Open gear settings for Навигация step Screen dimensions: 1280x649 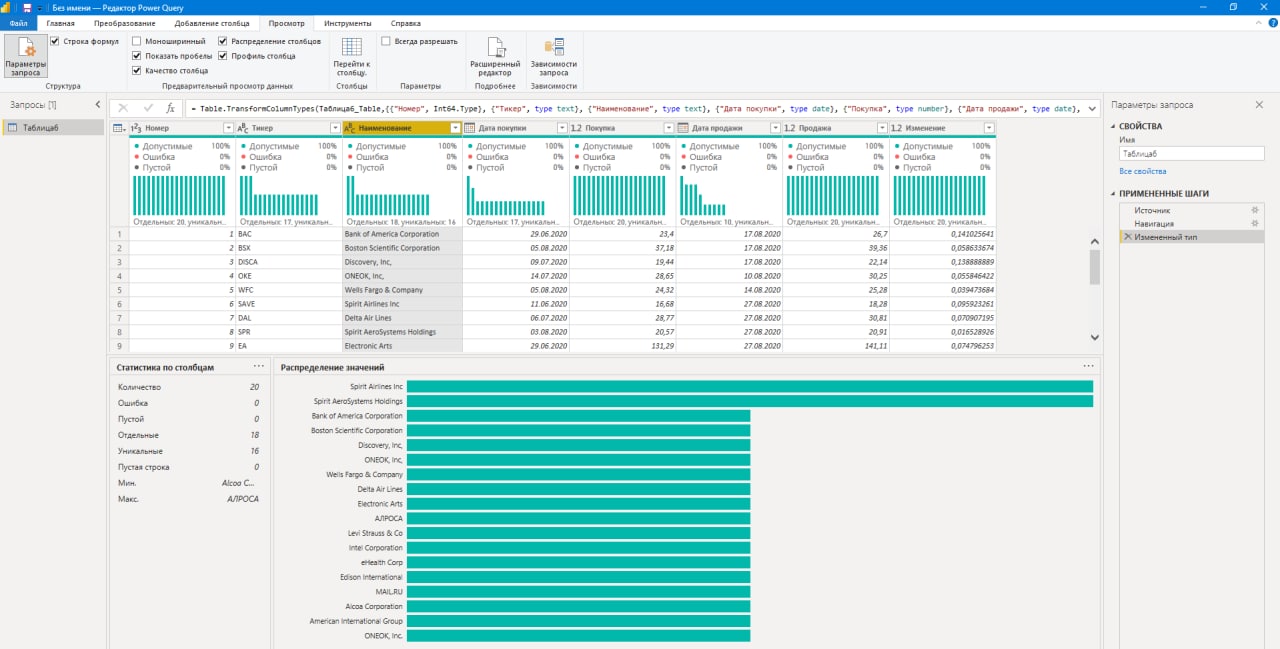(1255, 224)
